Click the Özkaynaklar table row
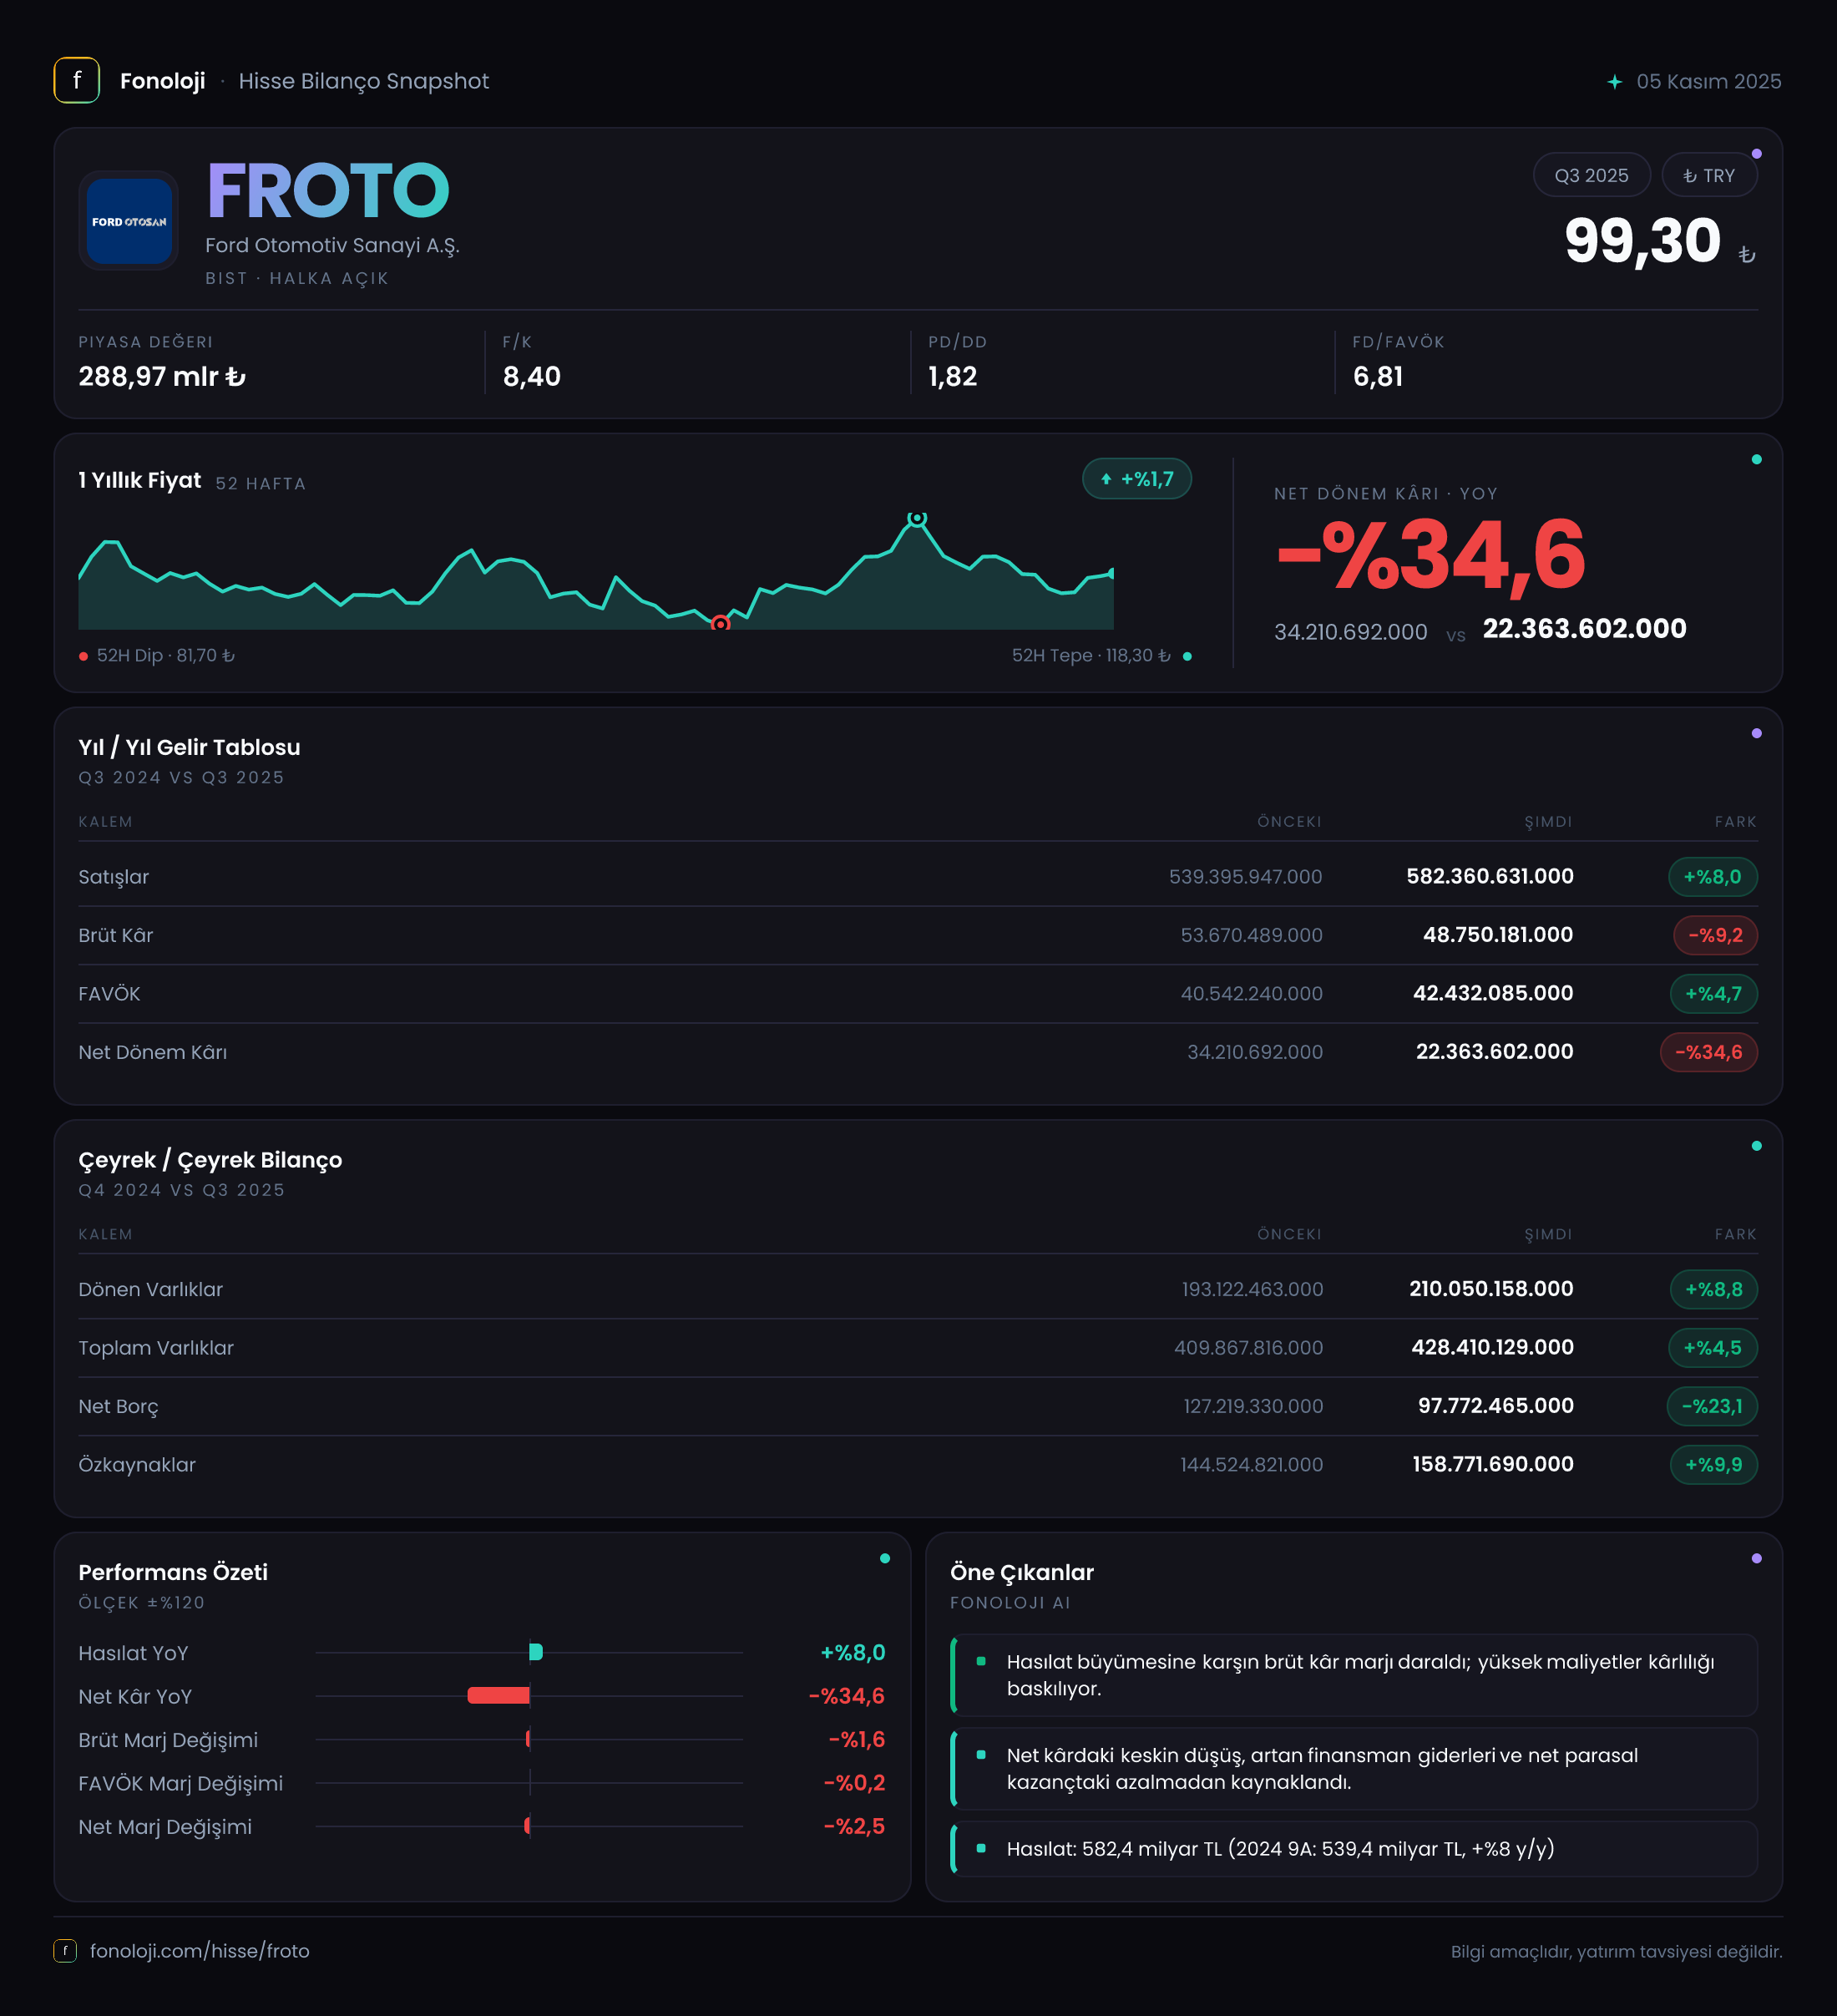Image resolution: width=1837 pixels, height=2016 pixels. [x=918, y=1464]
